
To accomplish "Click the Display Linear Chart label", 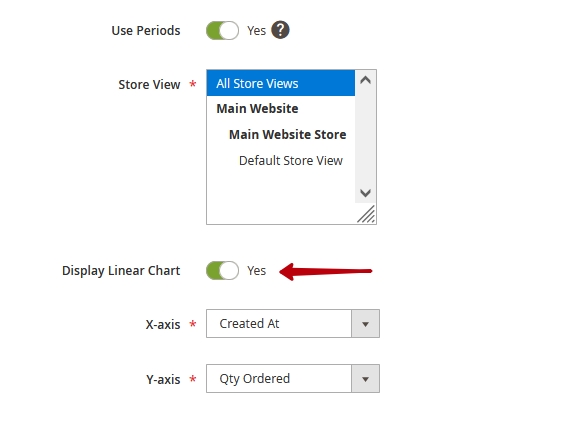I will (x=121, y=271).
